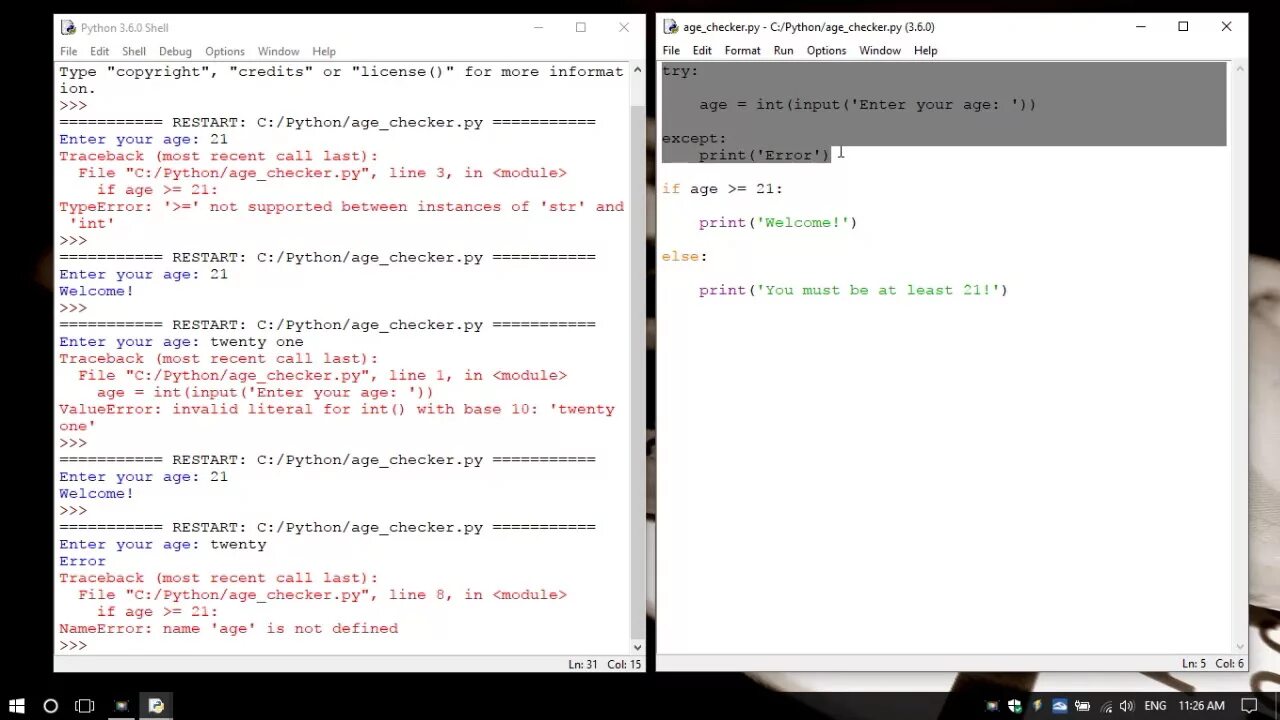
Task: Minimize the Python Shell window
Action: pos(538,27)
